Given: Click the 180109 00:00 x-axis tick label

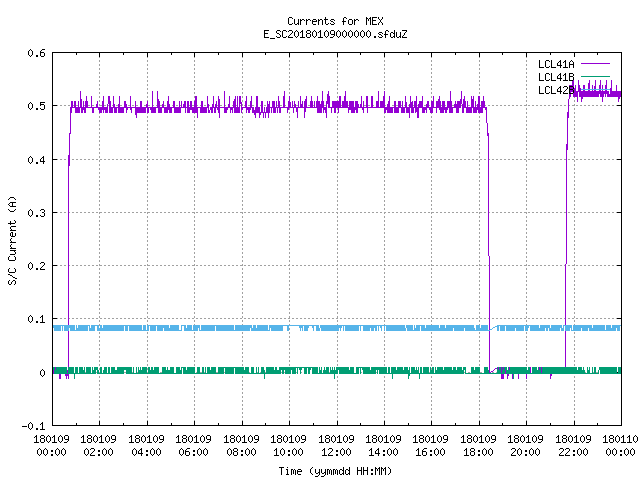Looking at the screenshot, I should tap(51, 446).
